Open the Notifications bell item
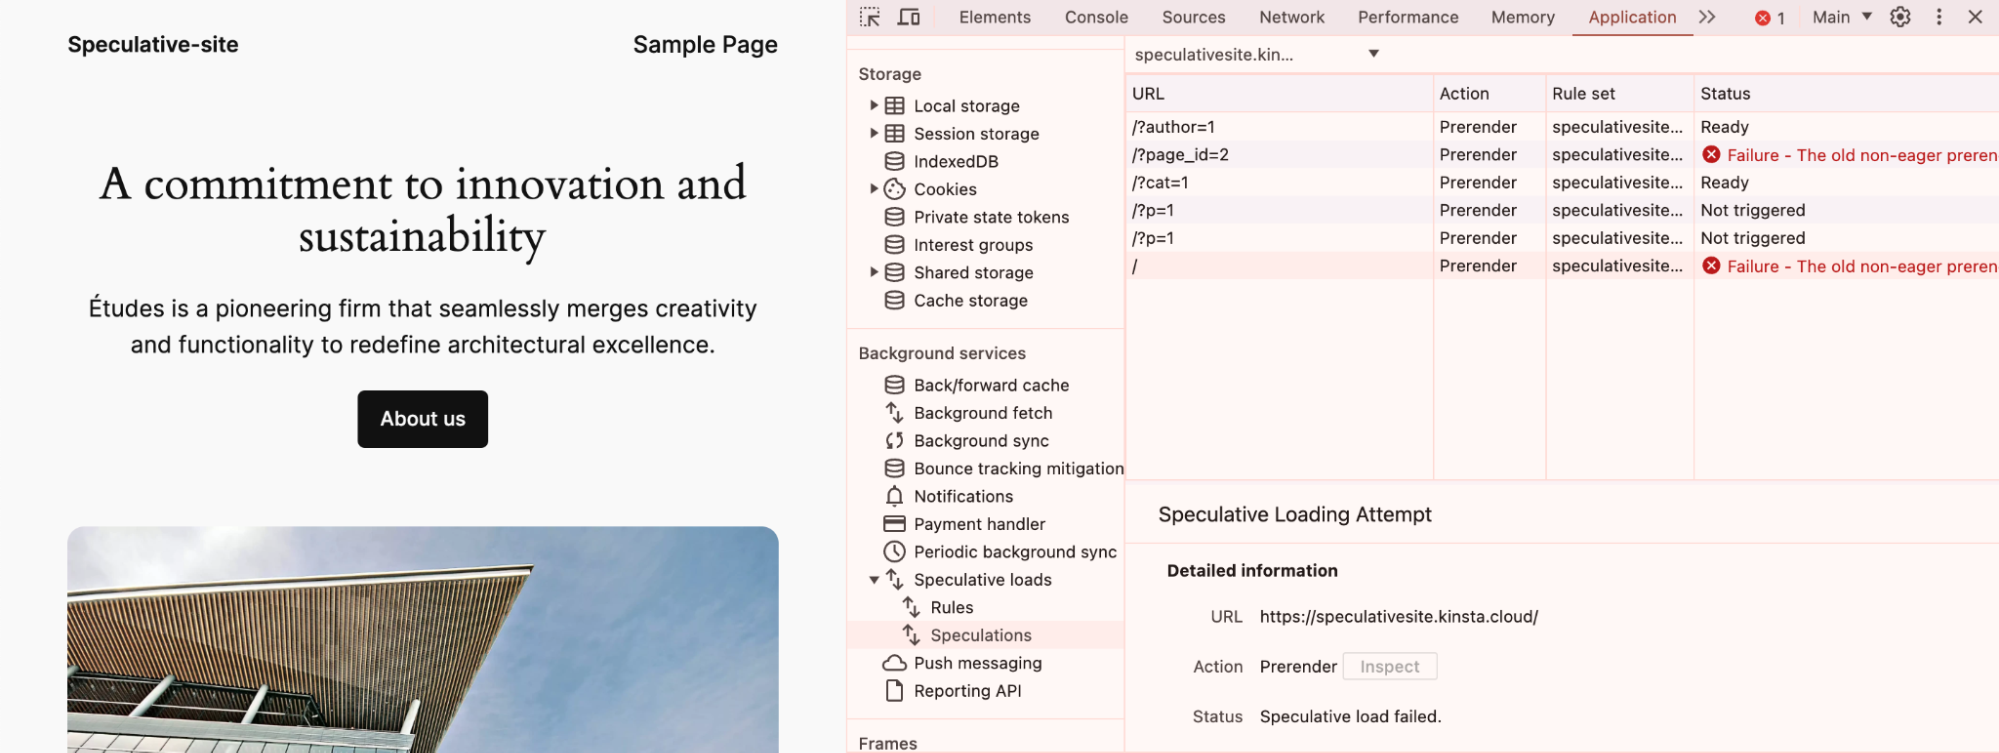Screen dimensions: 1999x753 point(948,496)
